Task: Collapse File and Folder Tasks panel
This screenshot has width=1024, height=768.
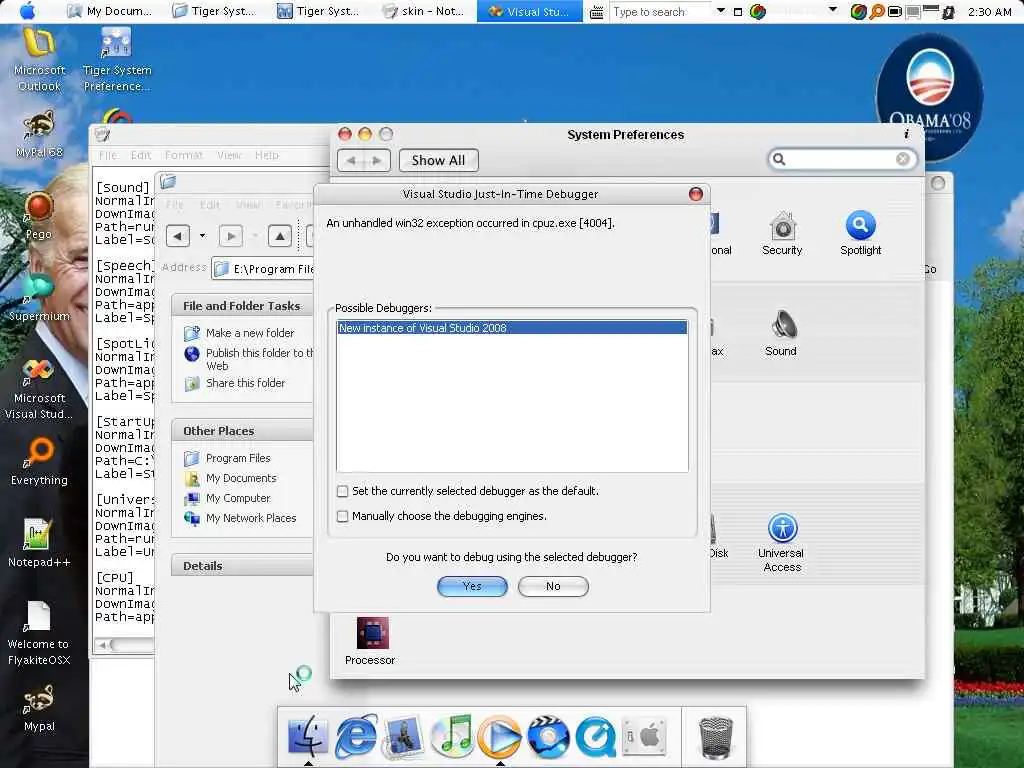Action: [x=242, y=306]
